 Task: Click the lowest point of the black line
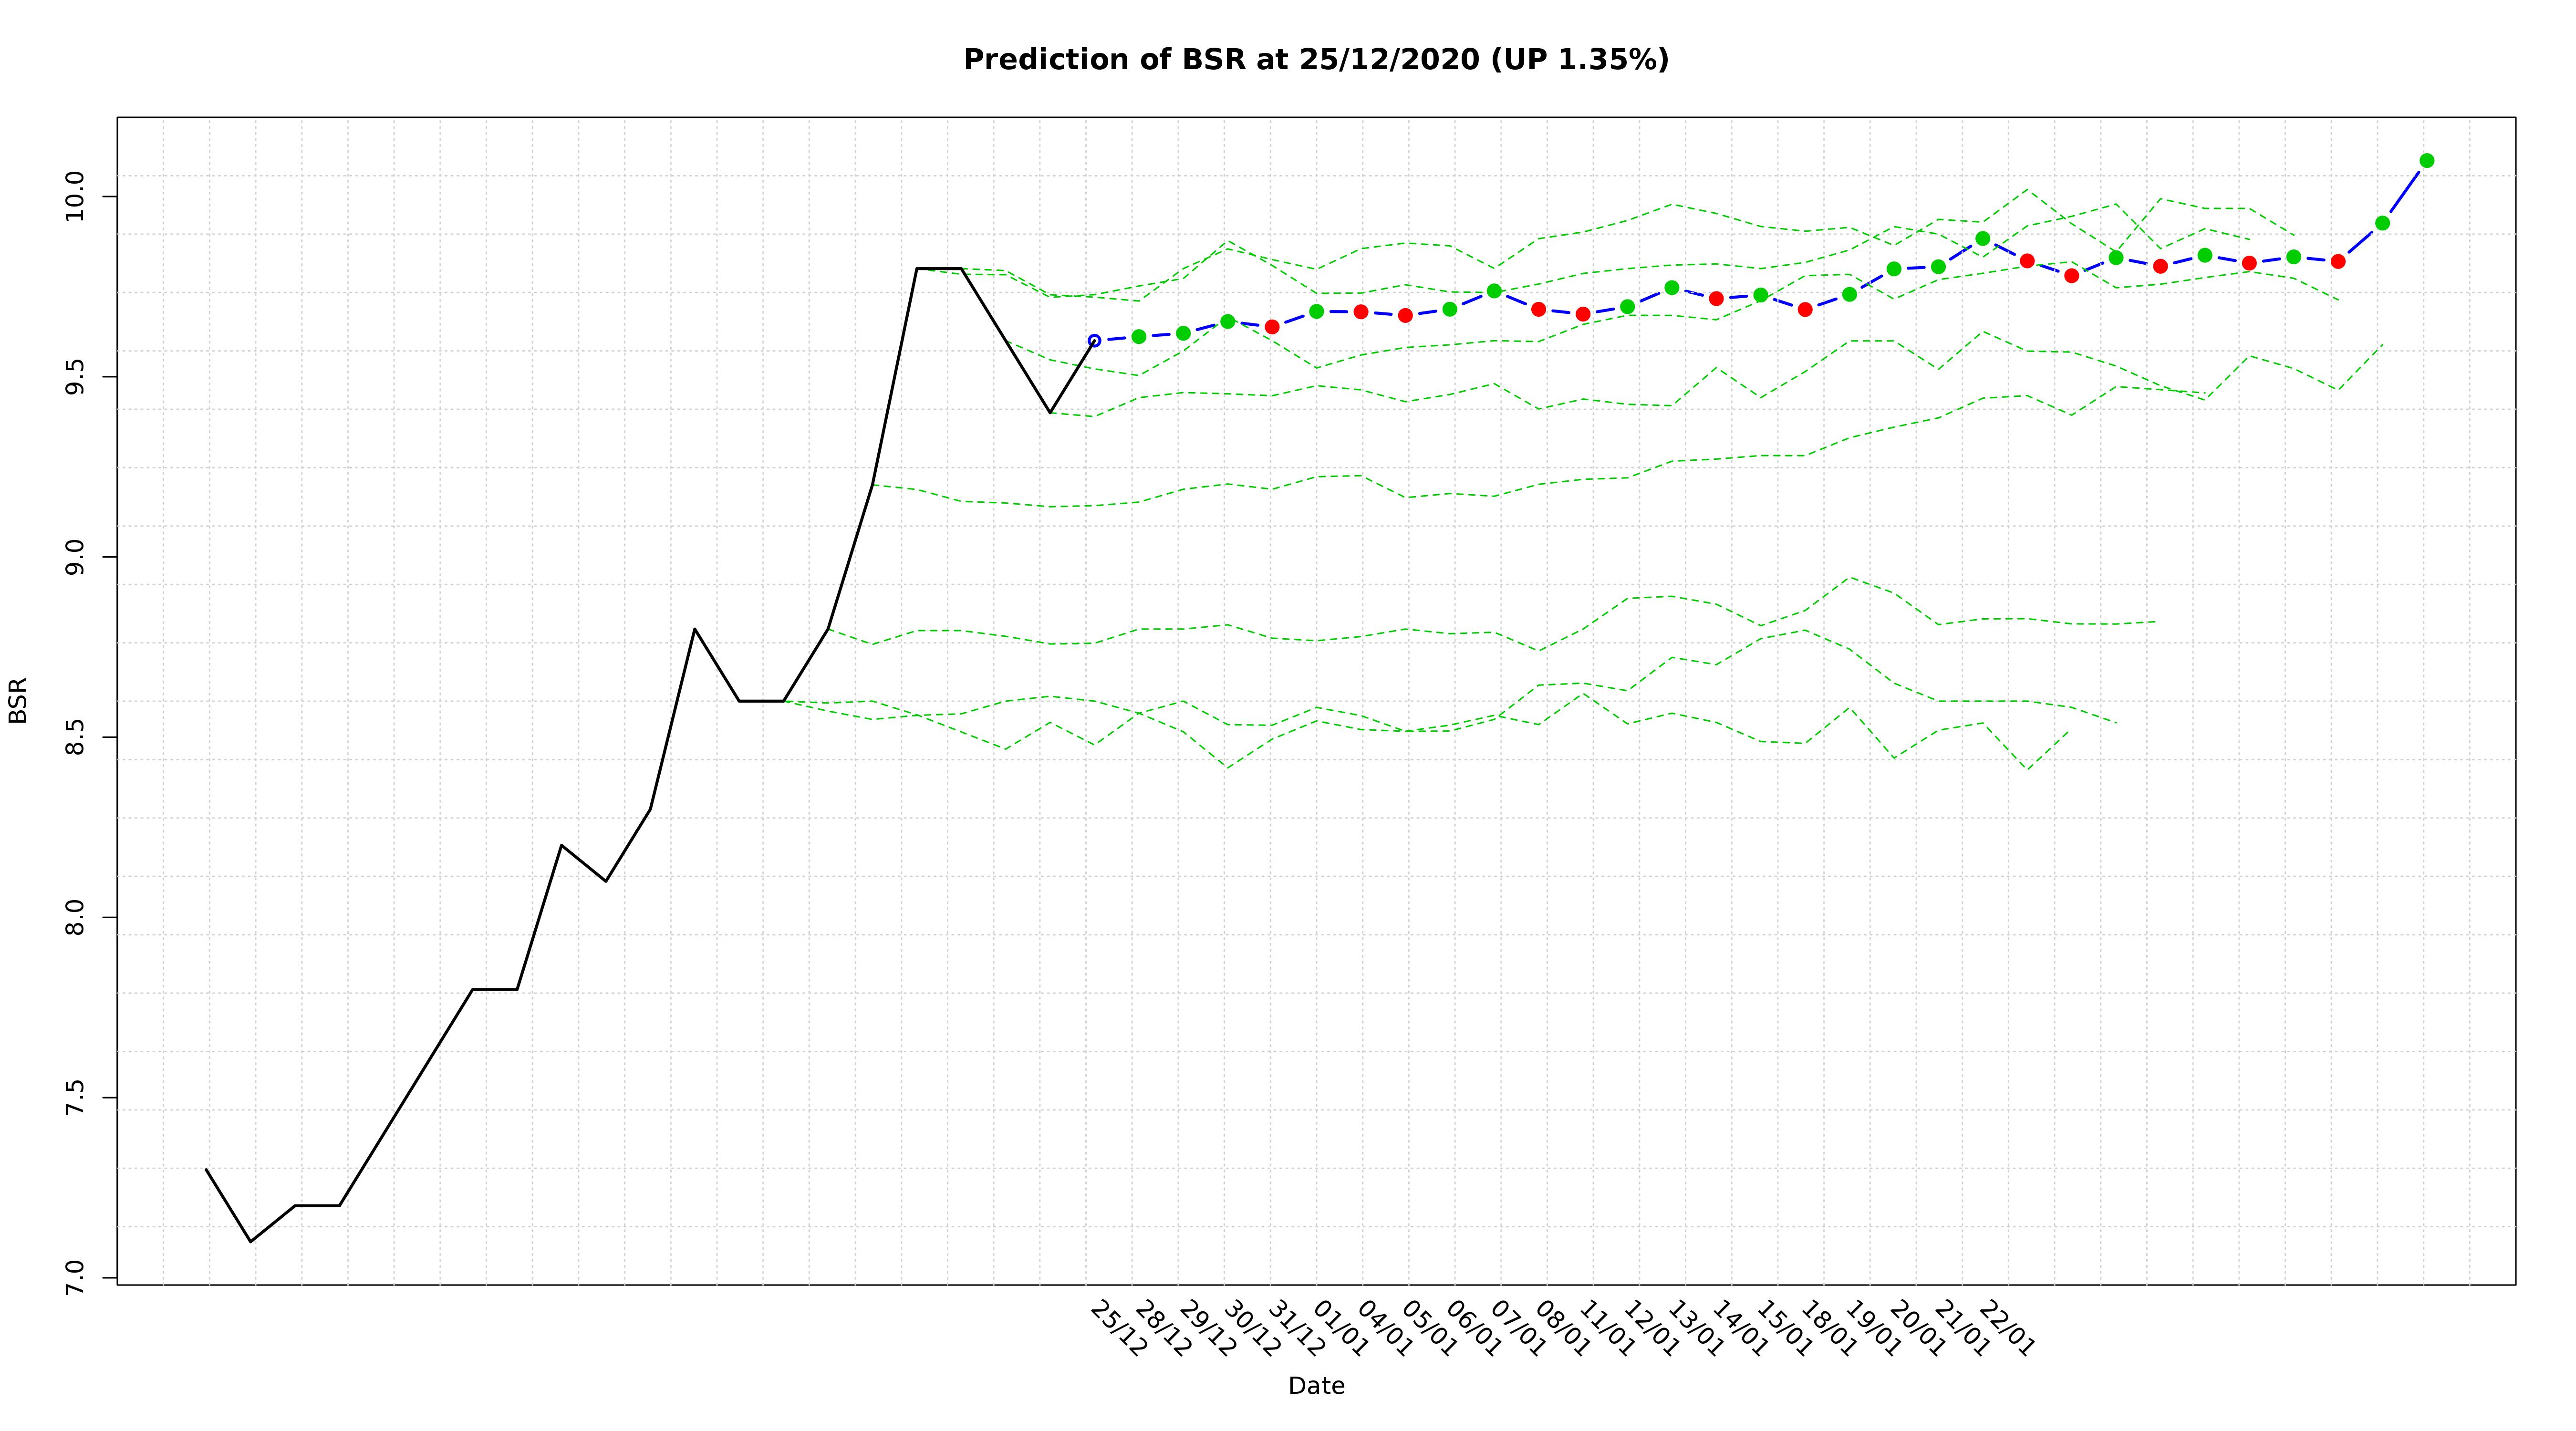(x=250, y=1242)
